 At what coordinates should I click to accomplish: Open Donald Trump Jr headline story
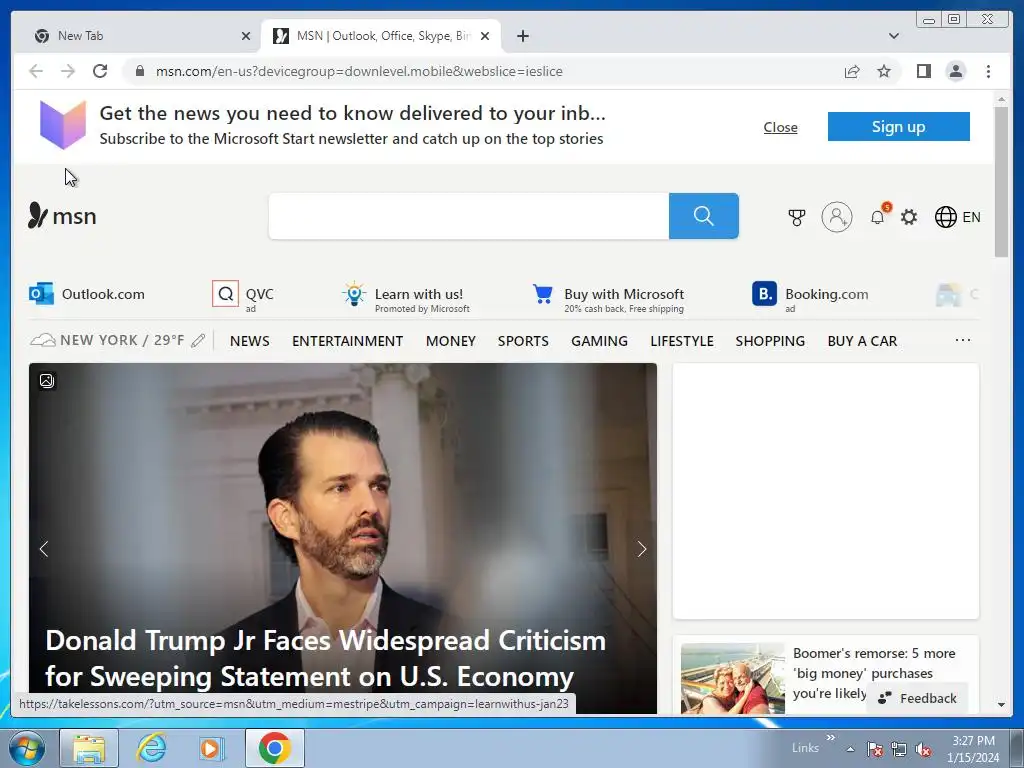[x=325, y=658]
